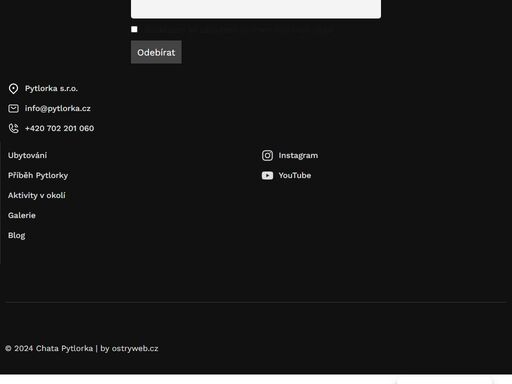Click the Odebírat subscribe button
This screenshot has width=512, height=384.
click(x=156, y=52)
